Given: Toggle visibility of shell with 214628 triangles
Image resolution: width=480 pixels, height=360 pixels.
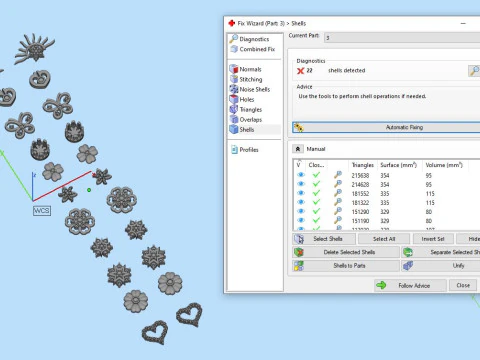Looking at the screenshot, I should (301, 184).
